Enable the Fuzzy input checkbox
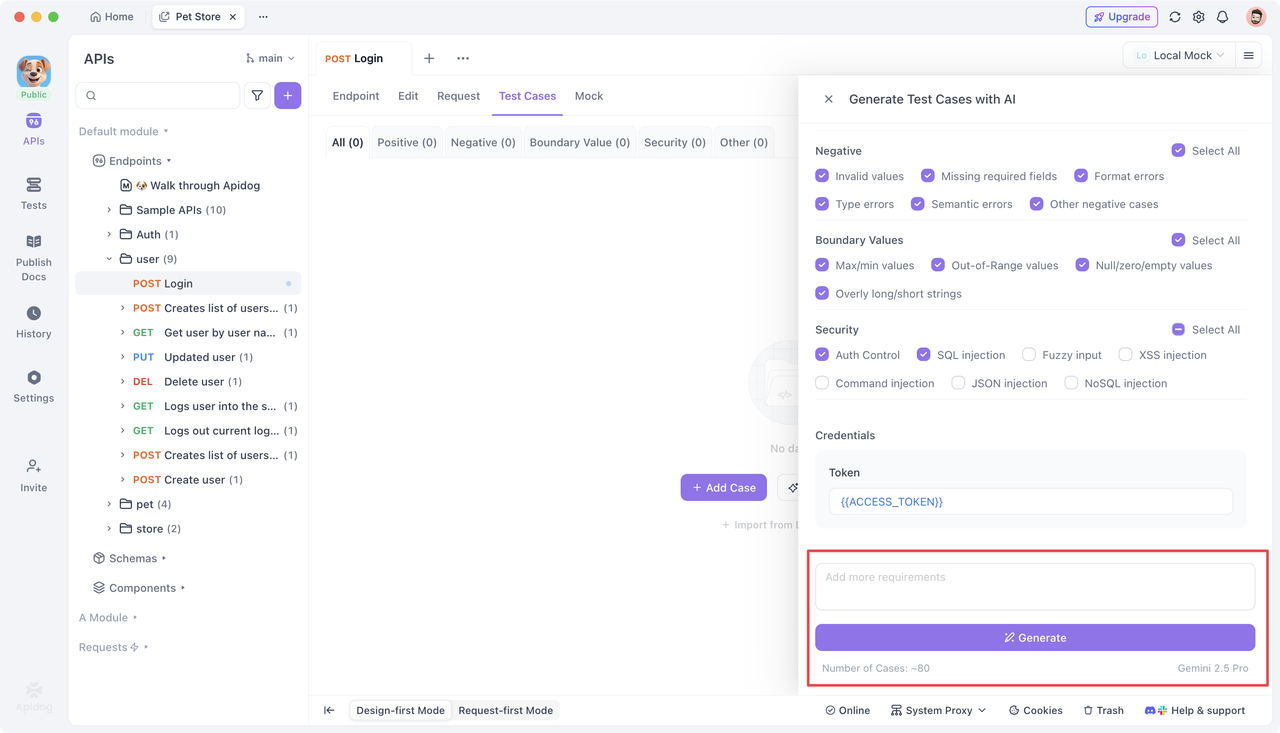This screenshot has width=1280, height=733. click(1028, 355)
